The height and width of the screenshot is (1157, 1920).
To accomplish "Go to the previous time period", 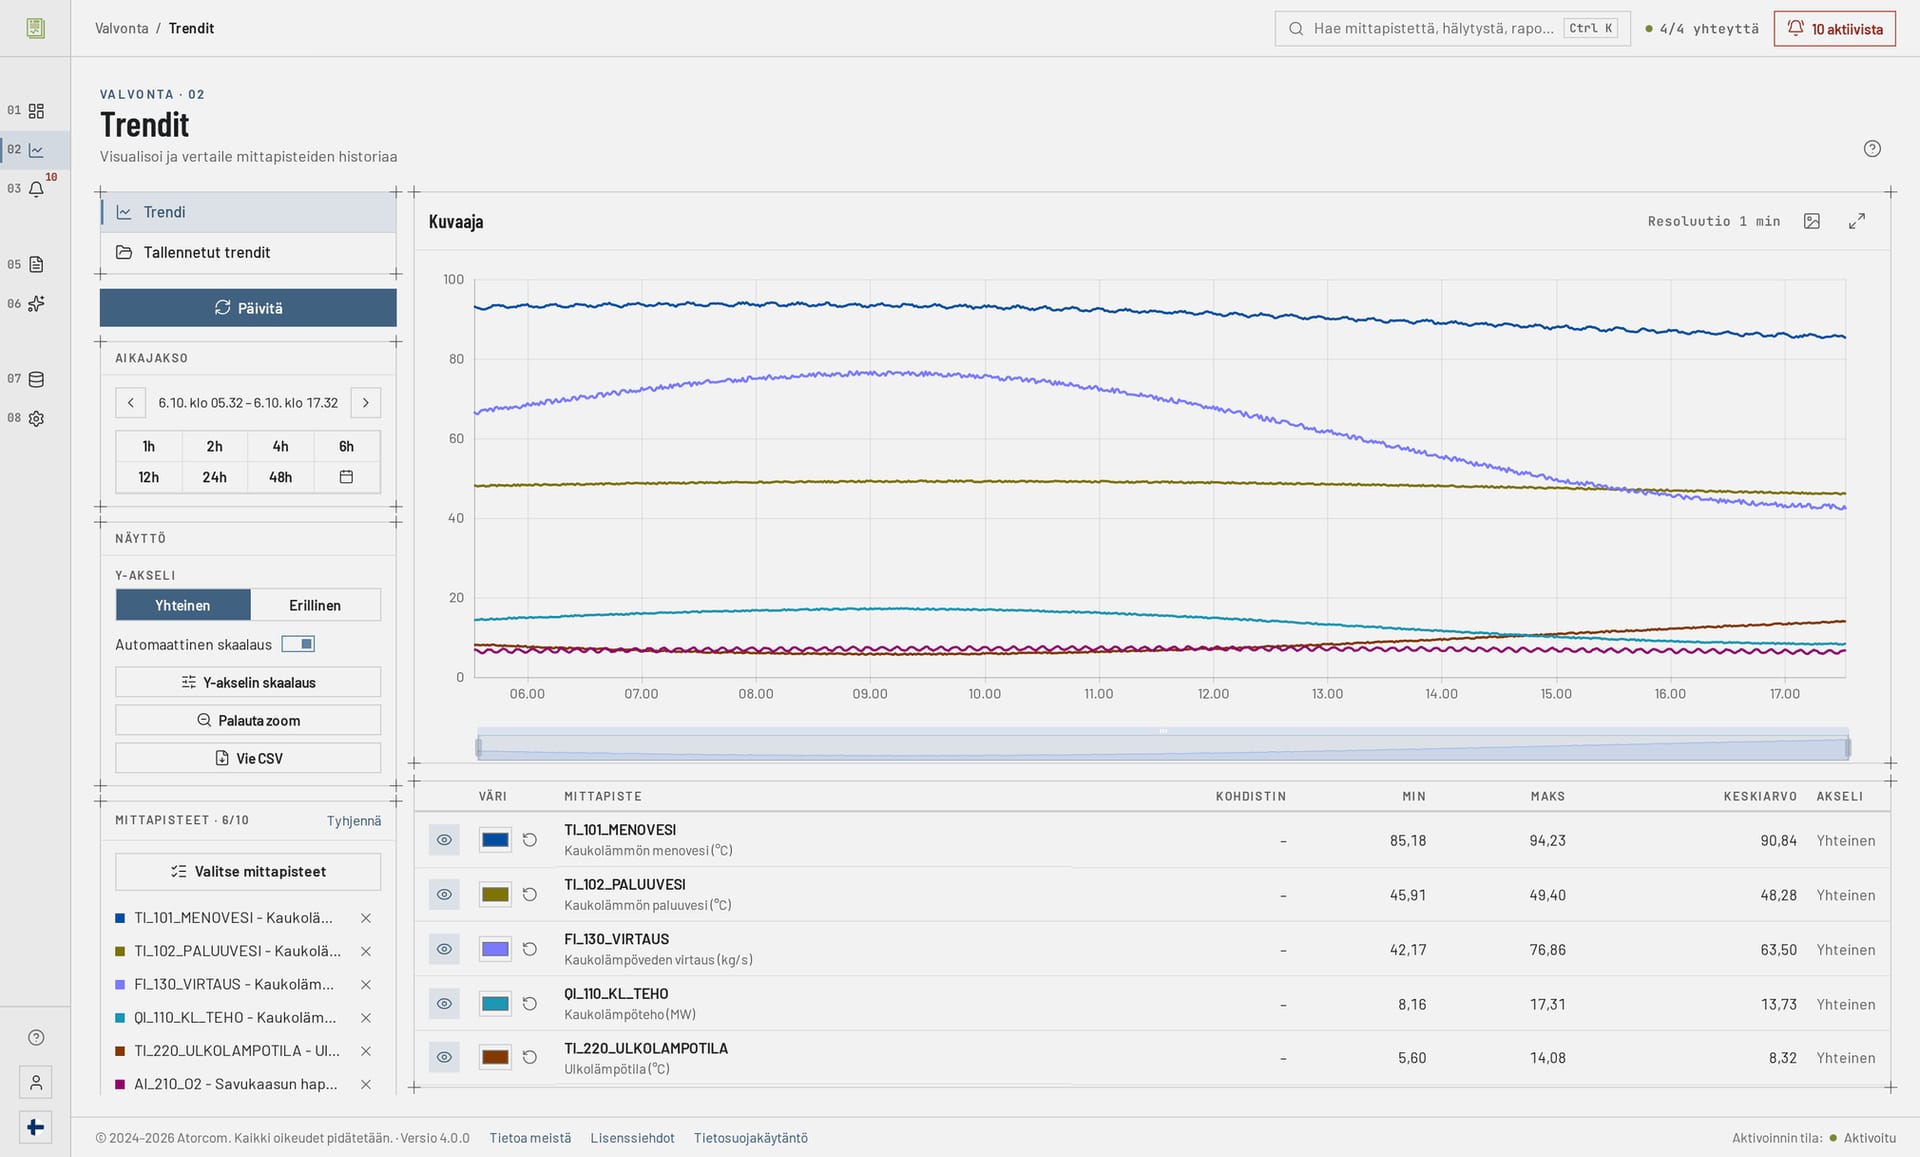I will [130, 403].
